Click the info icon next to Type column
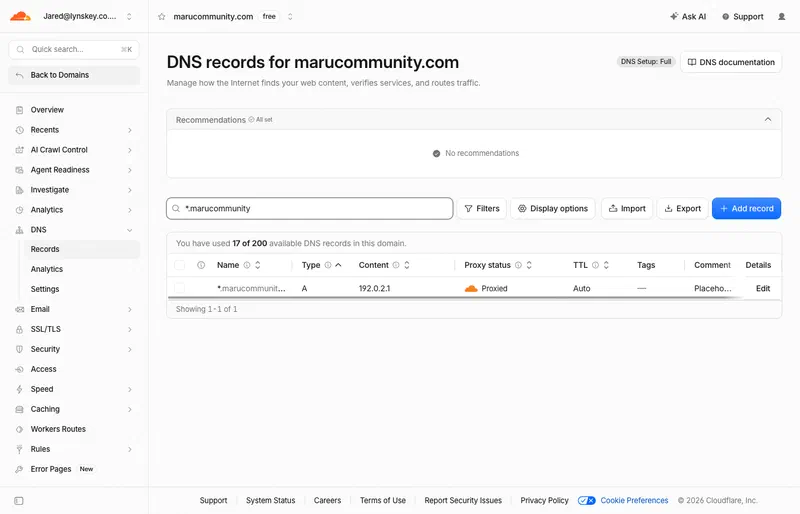800x514 pixels. point(328,265)
